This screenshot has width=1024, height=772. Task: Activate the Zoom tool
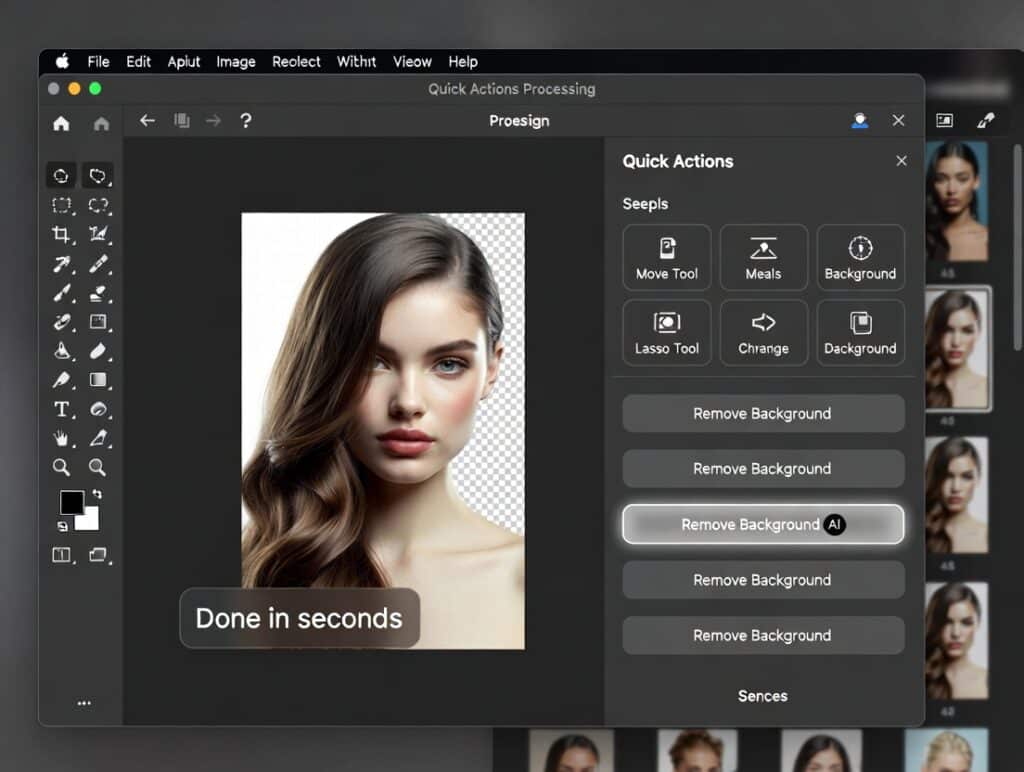pyautogui.click(x=61, y=467)
